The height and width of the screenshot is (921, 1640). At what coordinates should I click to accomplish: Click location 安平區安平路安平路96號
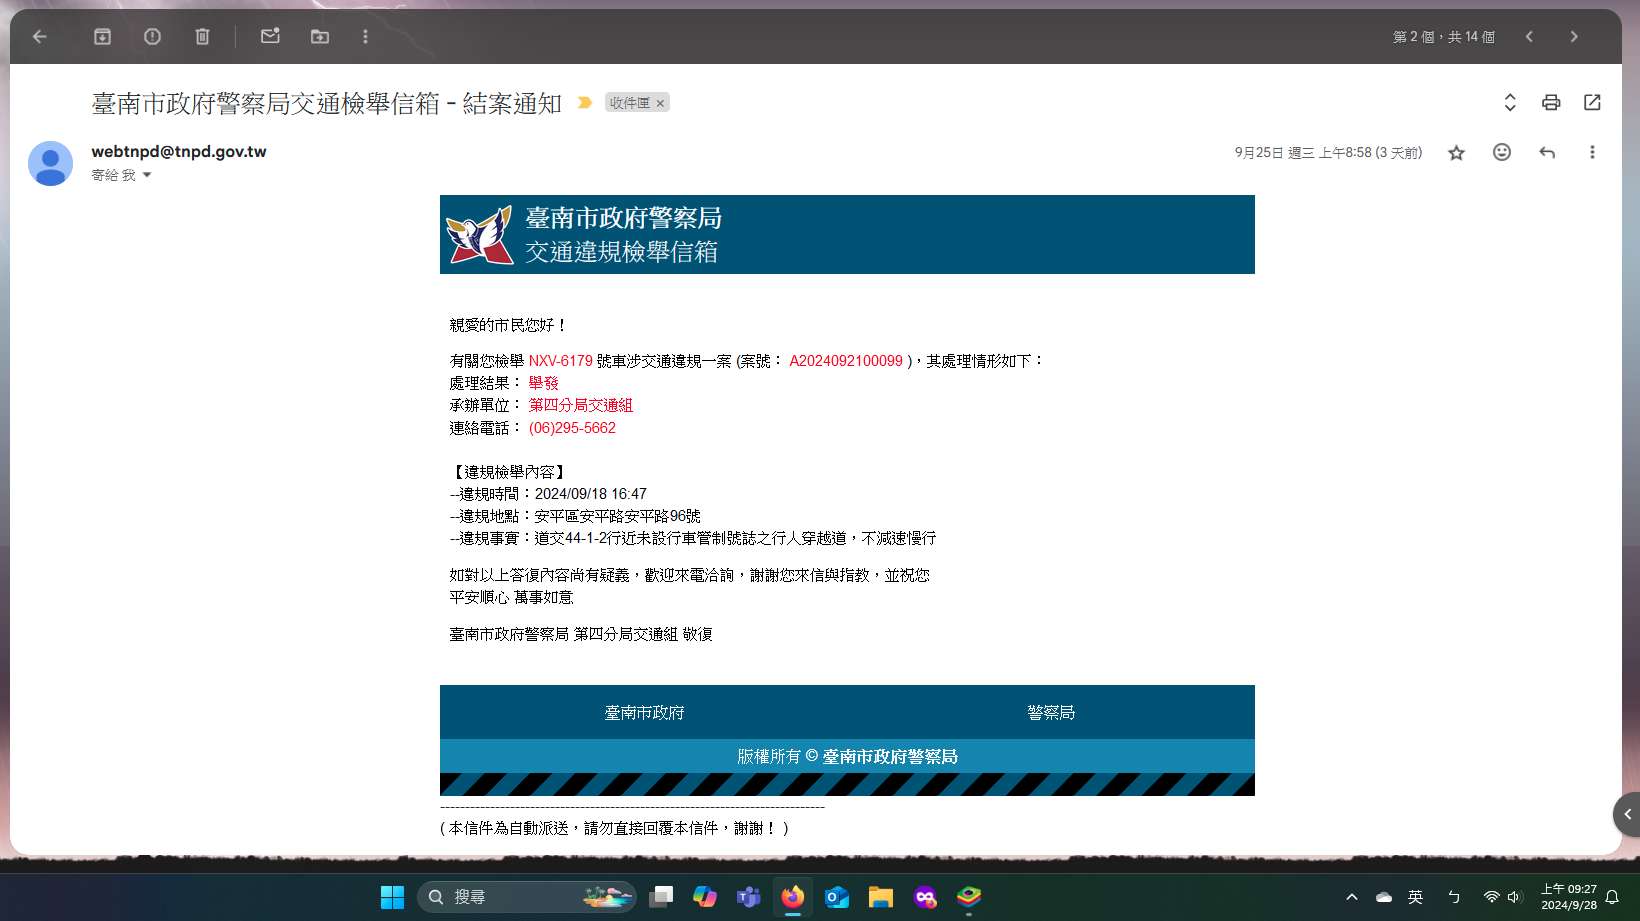click(617, 516)
